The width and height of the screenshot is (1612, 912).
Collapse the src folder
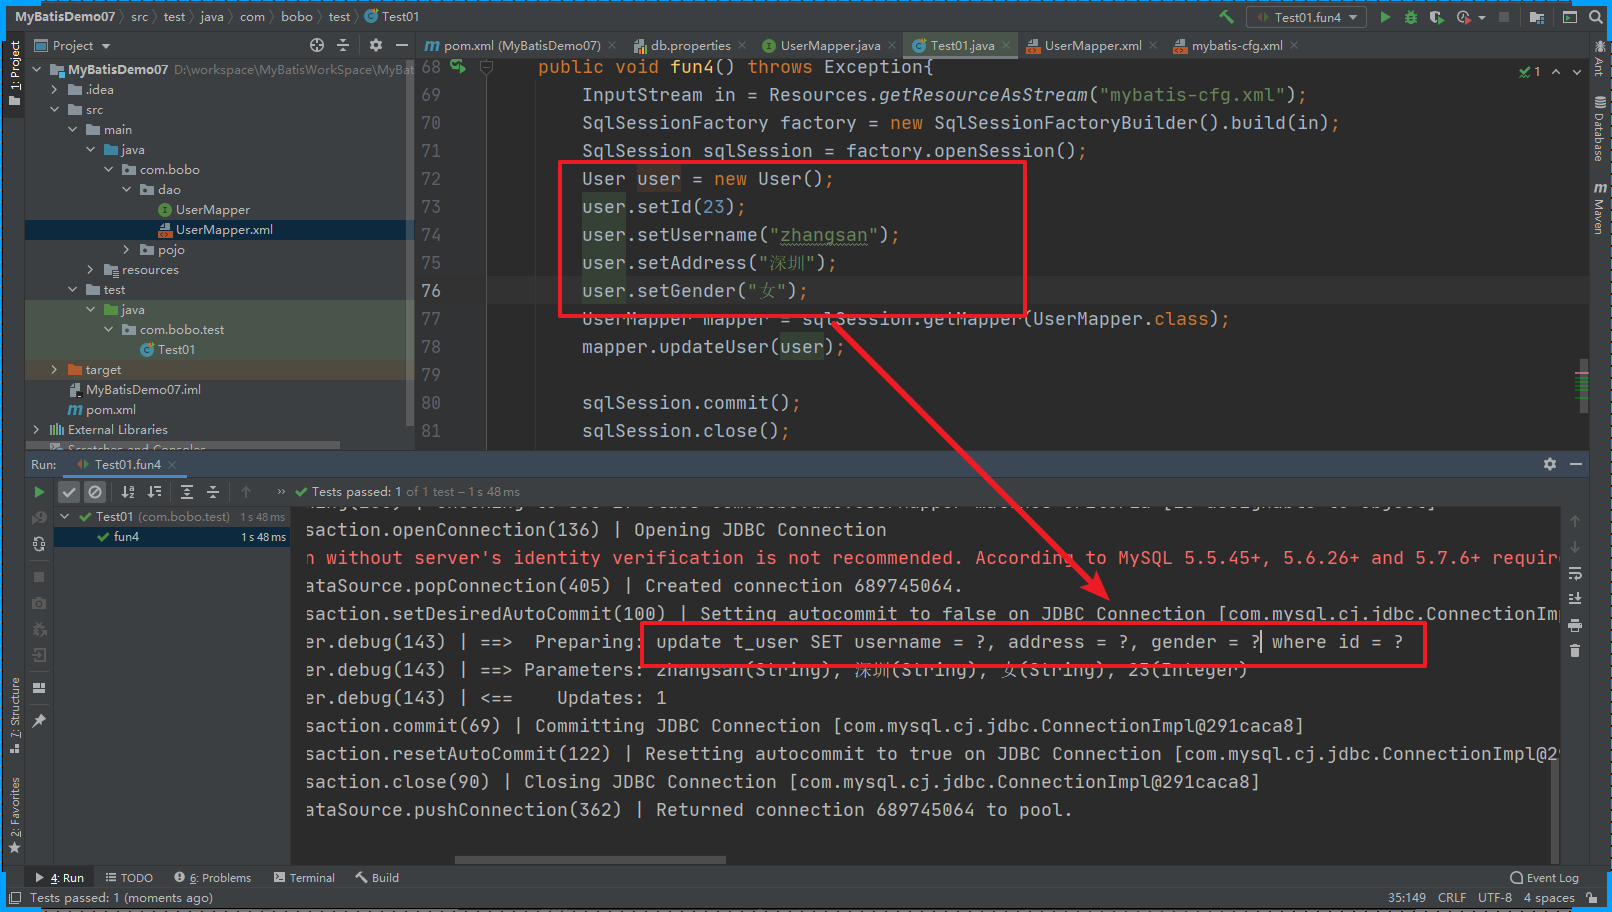(55, 110)
